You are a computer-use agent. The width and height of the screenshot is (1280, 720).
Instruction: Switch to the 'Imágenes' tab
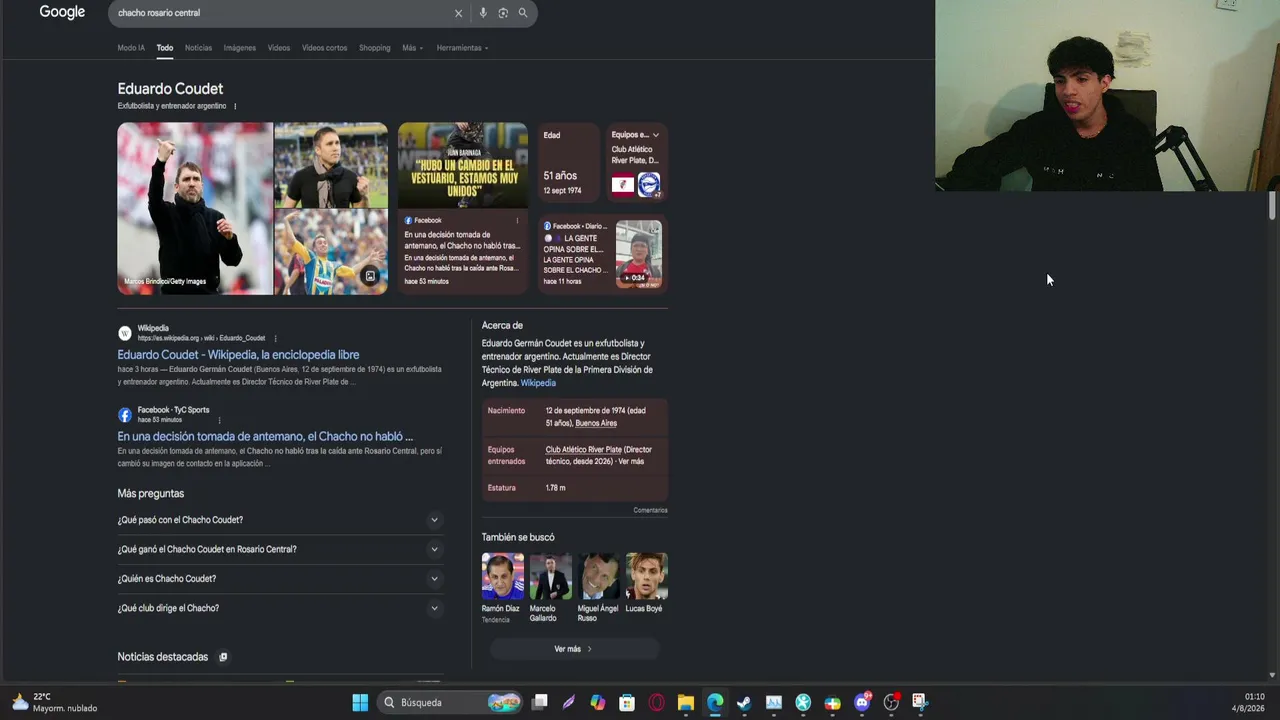pos(240,48)
